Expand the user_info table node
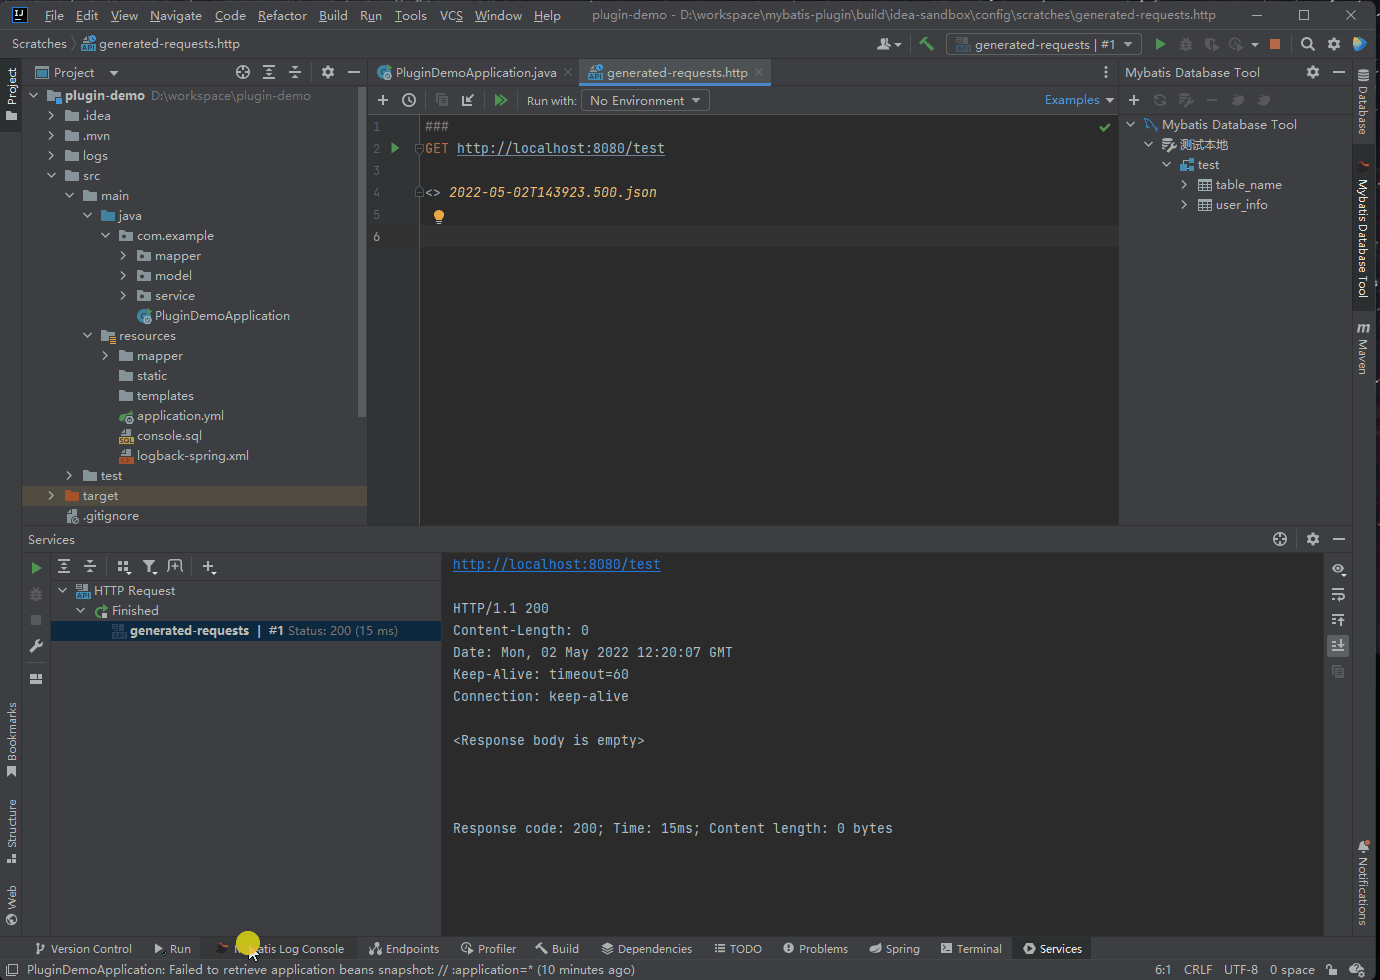 1184,205
